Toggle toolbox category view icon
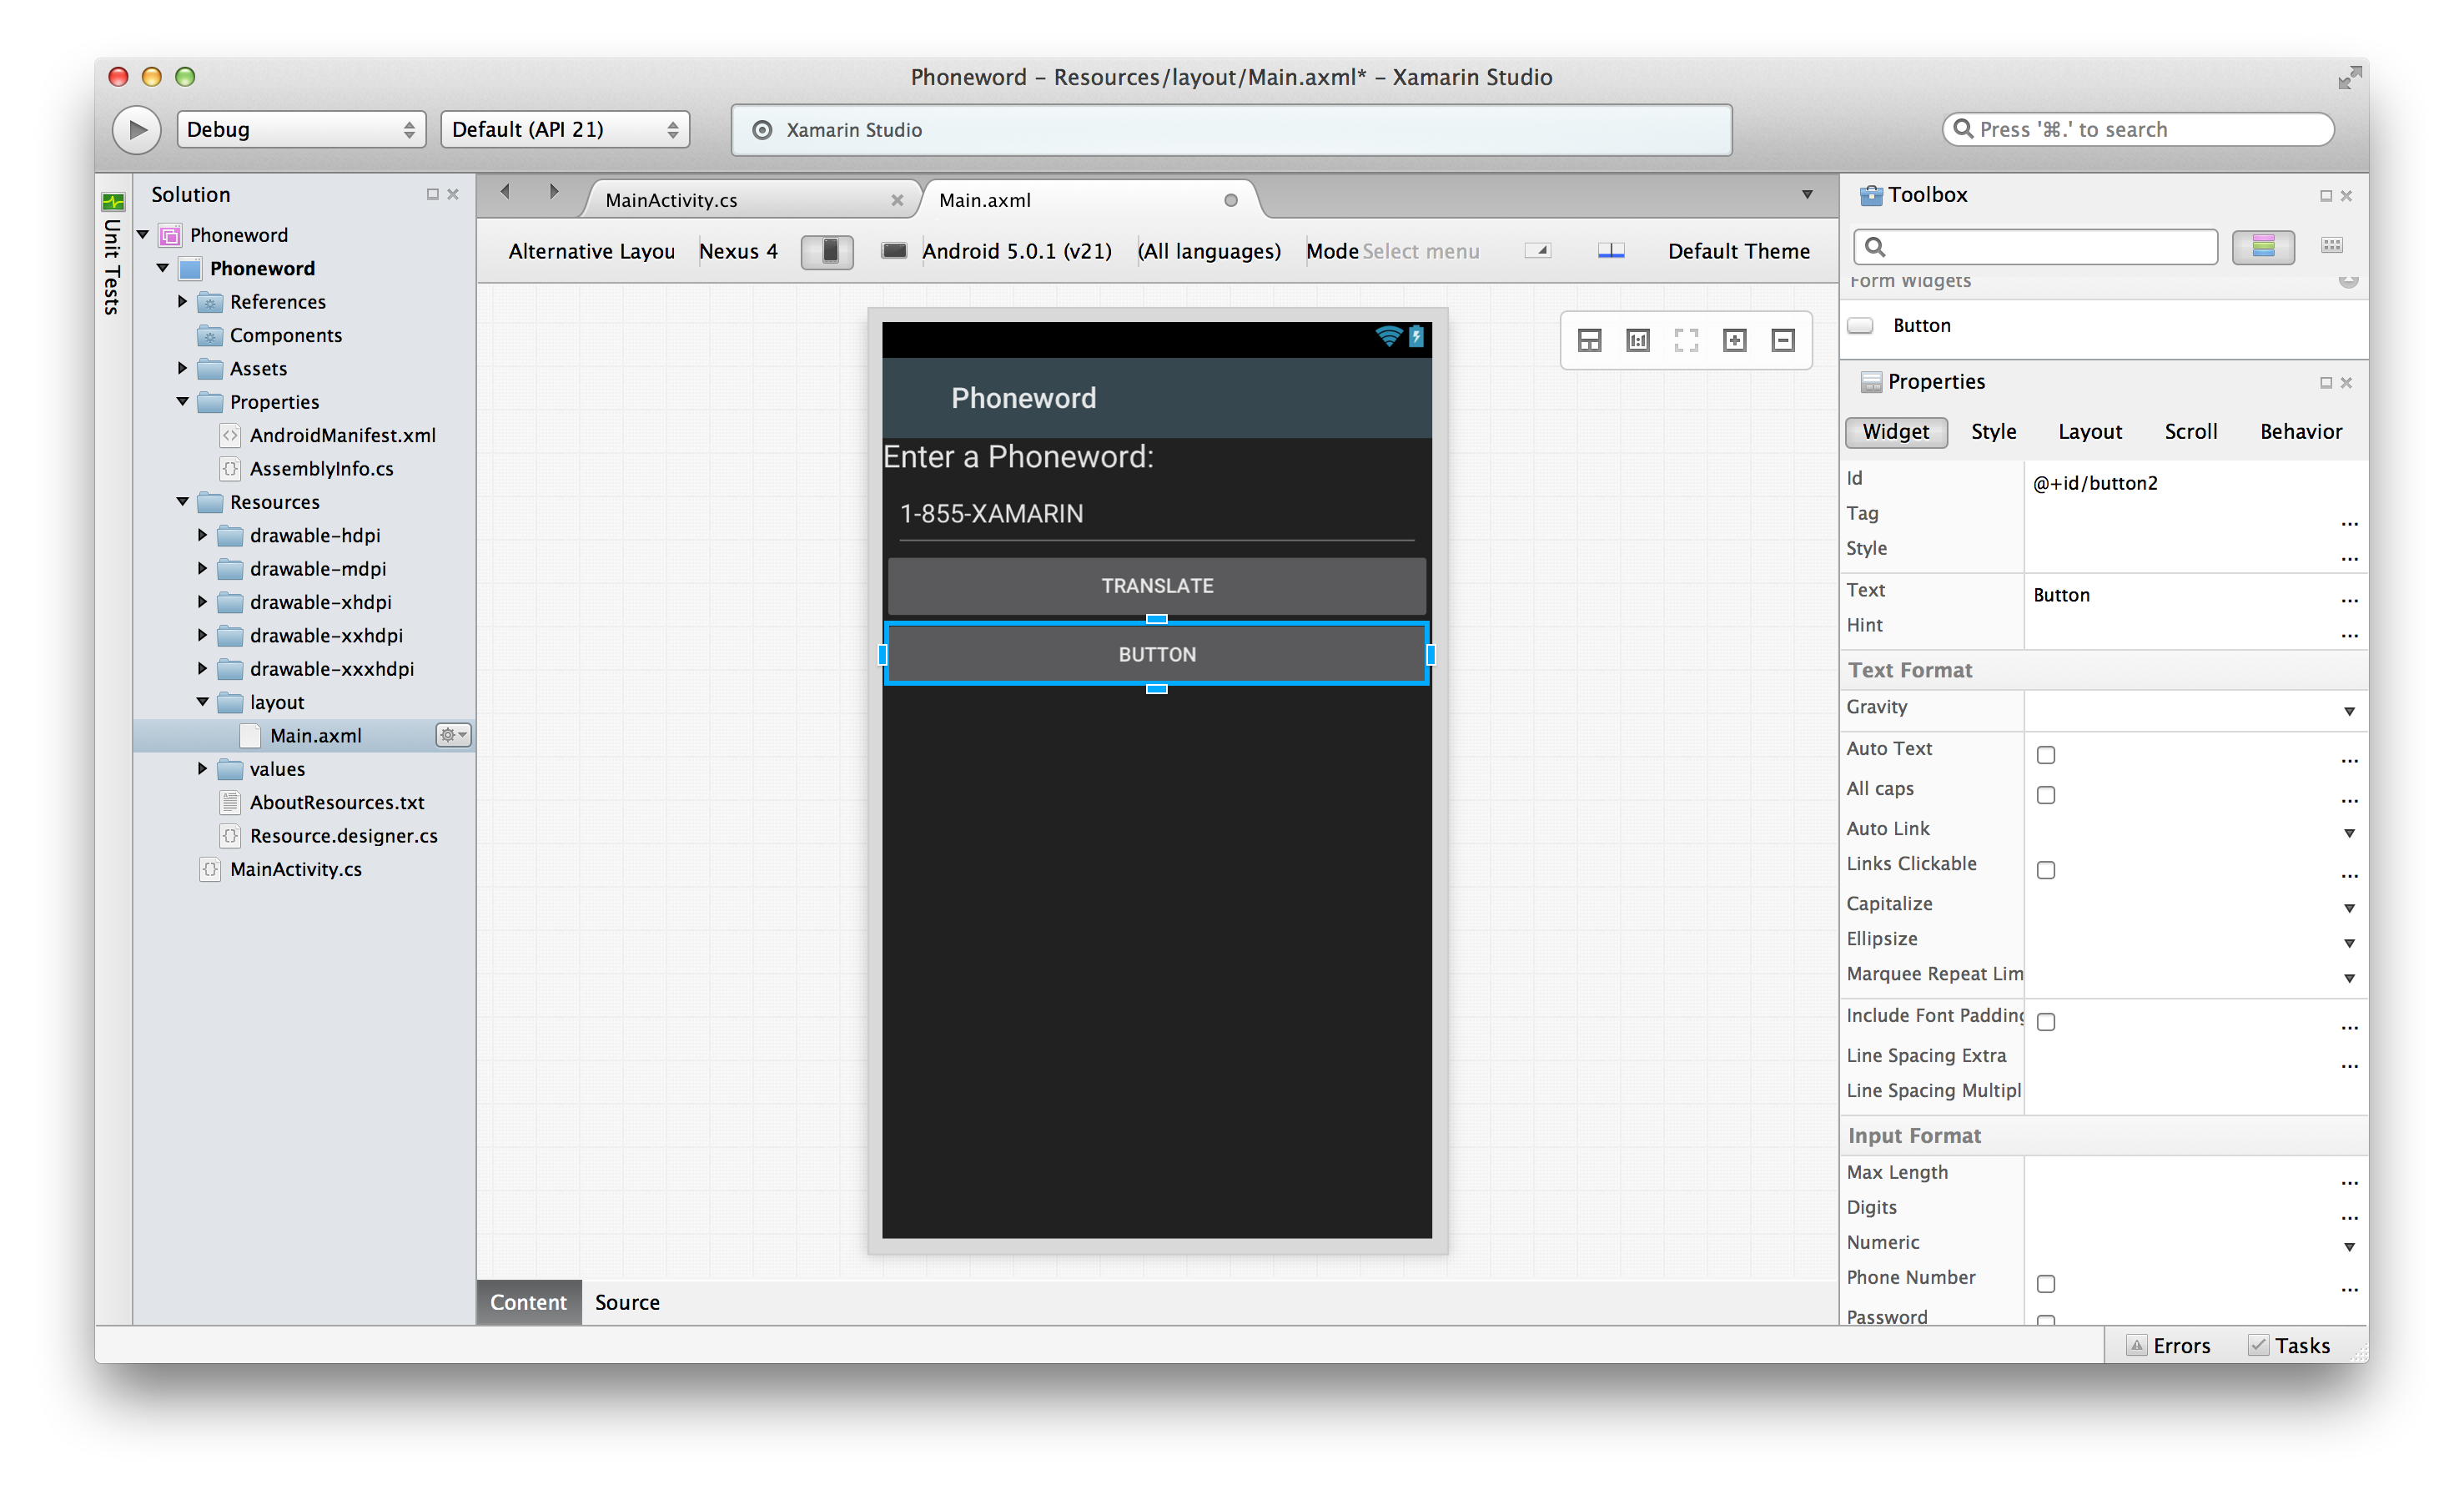Image resolution: width=2464 pixels, height=1495 pixels. tap(2262, 246)
